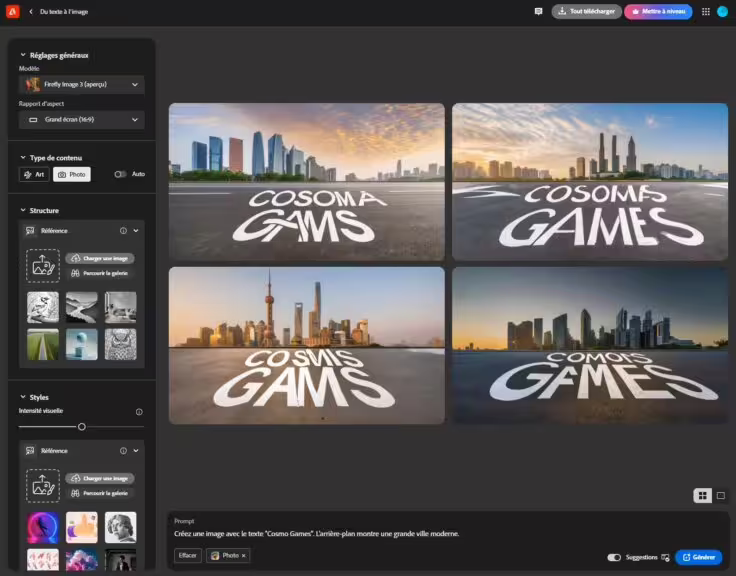Open the Modèle Firefly Image 3 dropdown
Screen dimensions: 736x576
(x=82, y=85)
